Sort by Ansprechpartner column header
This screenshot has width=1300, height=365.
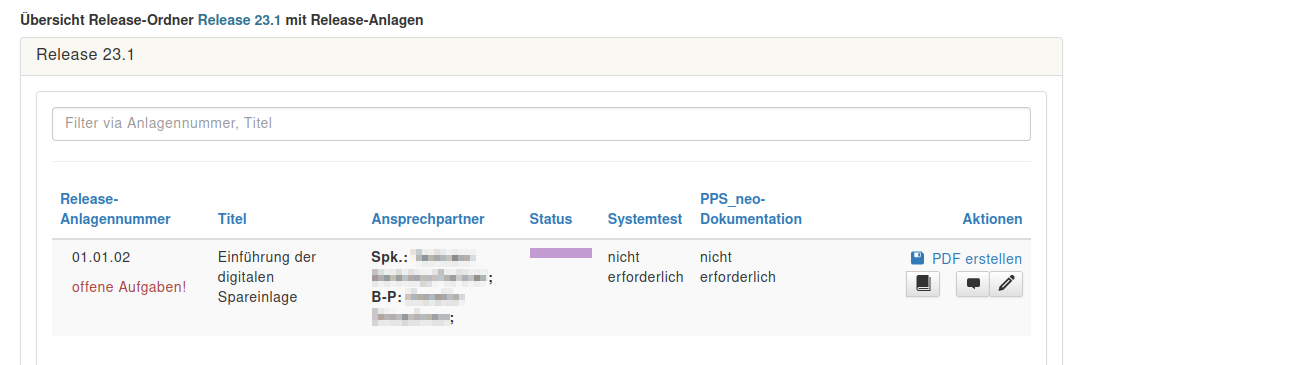428,219
